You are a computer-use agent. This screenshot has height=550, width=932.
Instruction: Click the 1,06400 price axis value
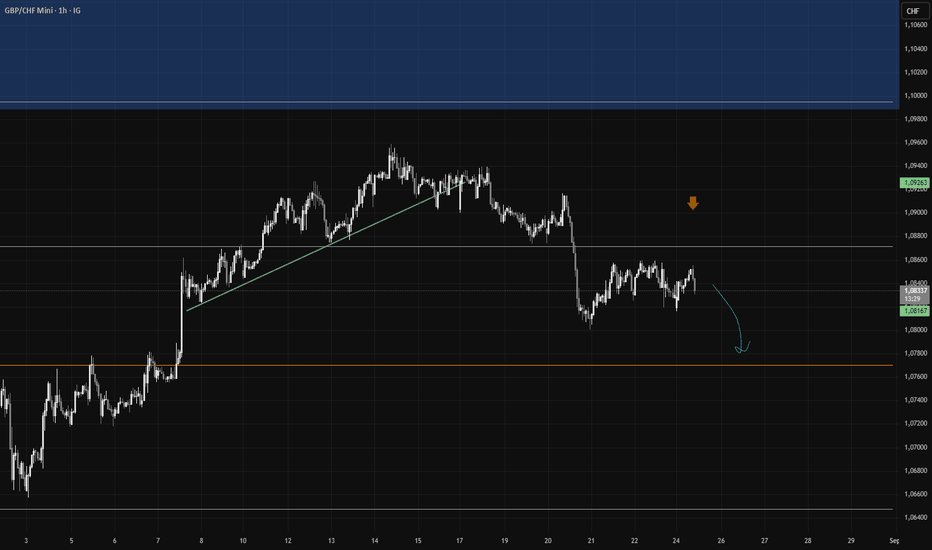(x=915, y=517)
